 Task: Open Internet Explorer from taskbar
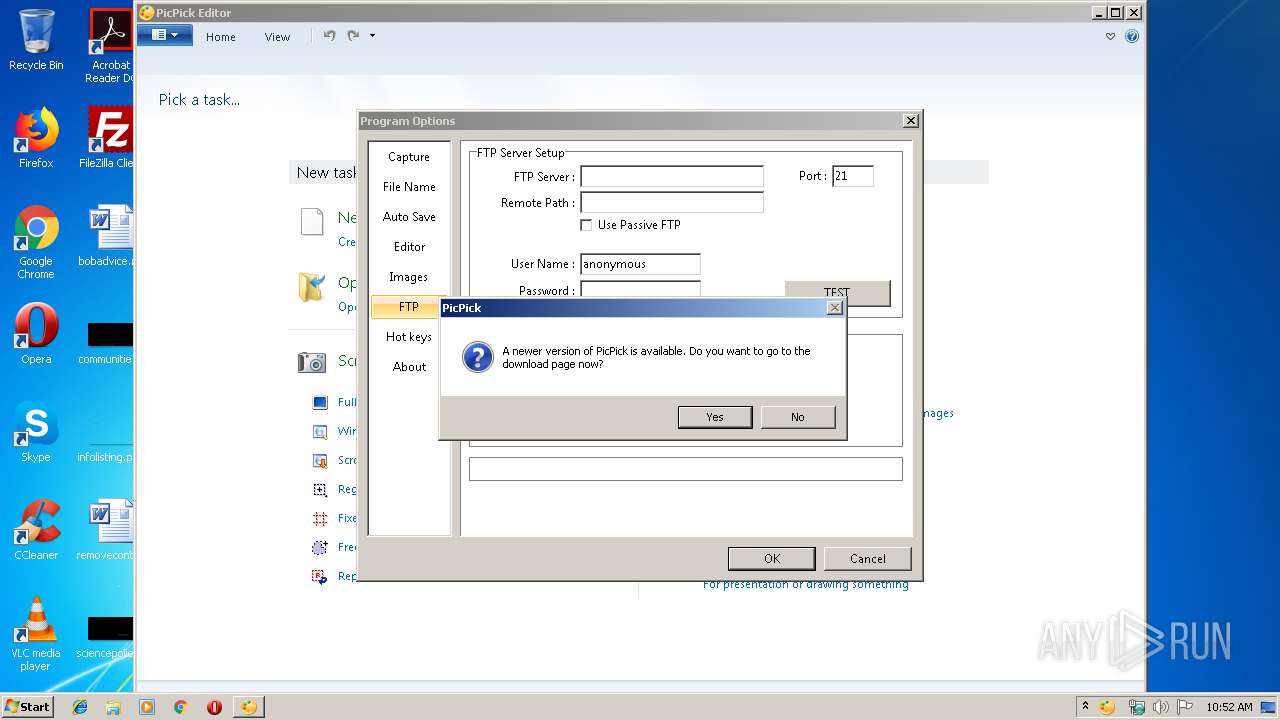pos(80,707)
